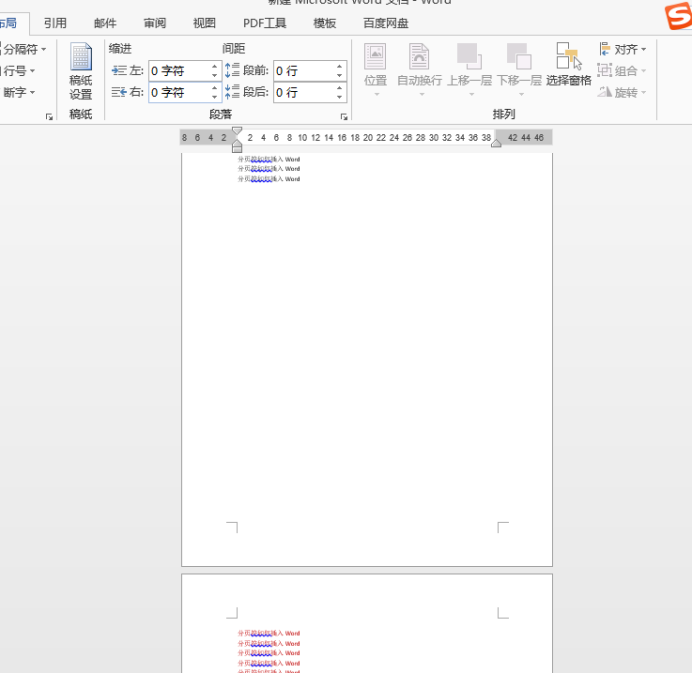693x674 pixels.
Task: Click the 组合 group icon
Action: [x=604, y=71]
